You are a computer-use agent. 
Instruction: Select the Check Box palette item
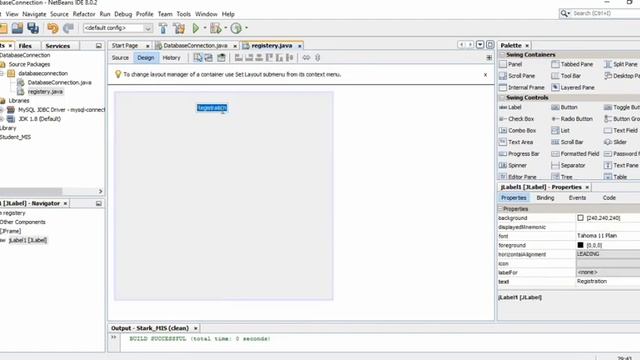[x=516, y=119]
